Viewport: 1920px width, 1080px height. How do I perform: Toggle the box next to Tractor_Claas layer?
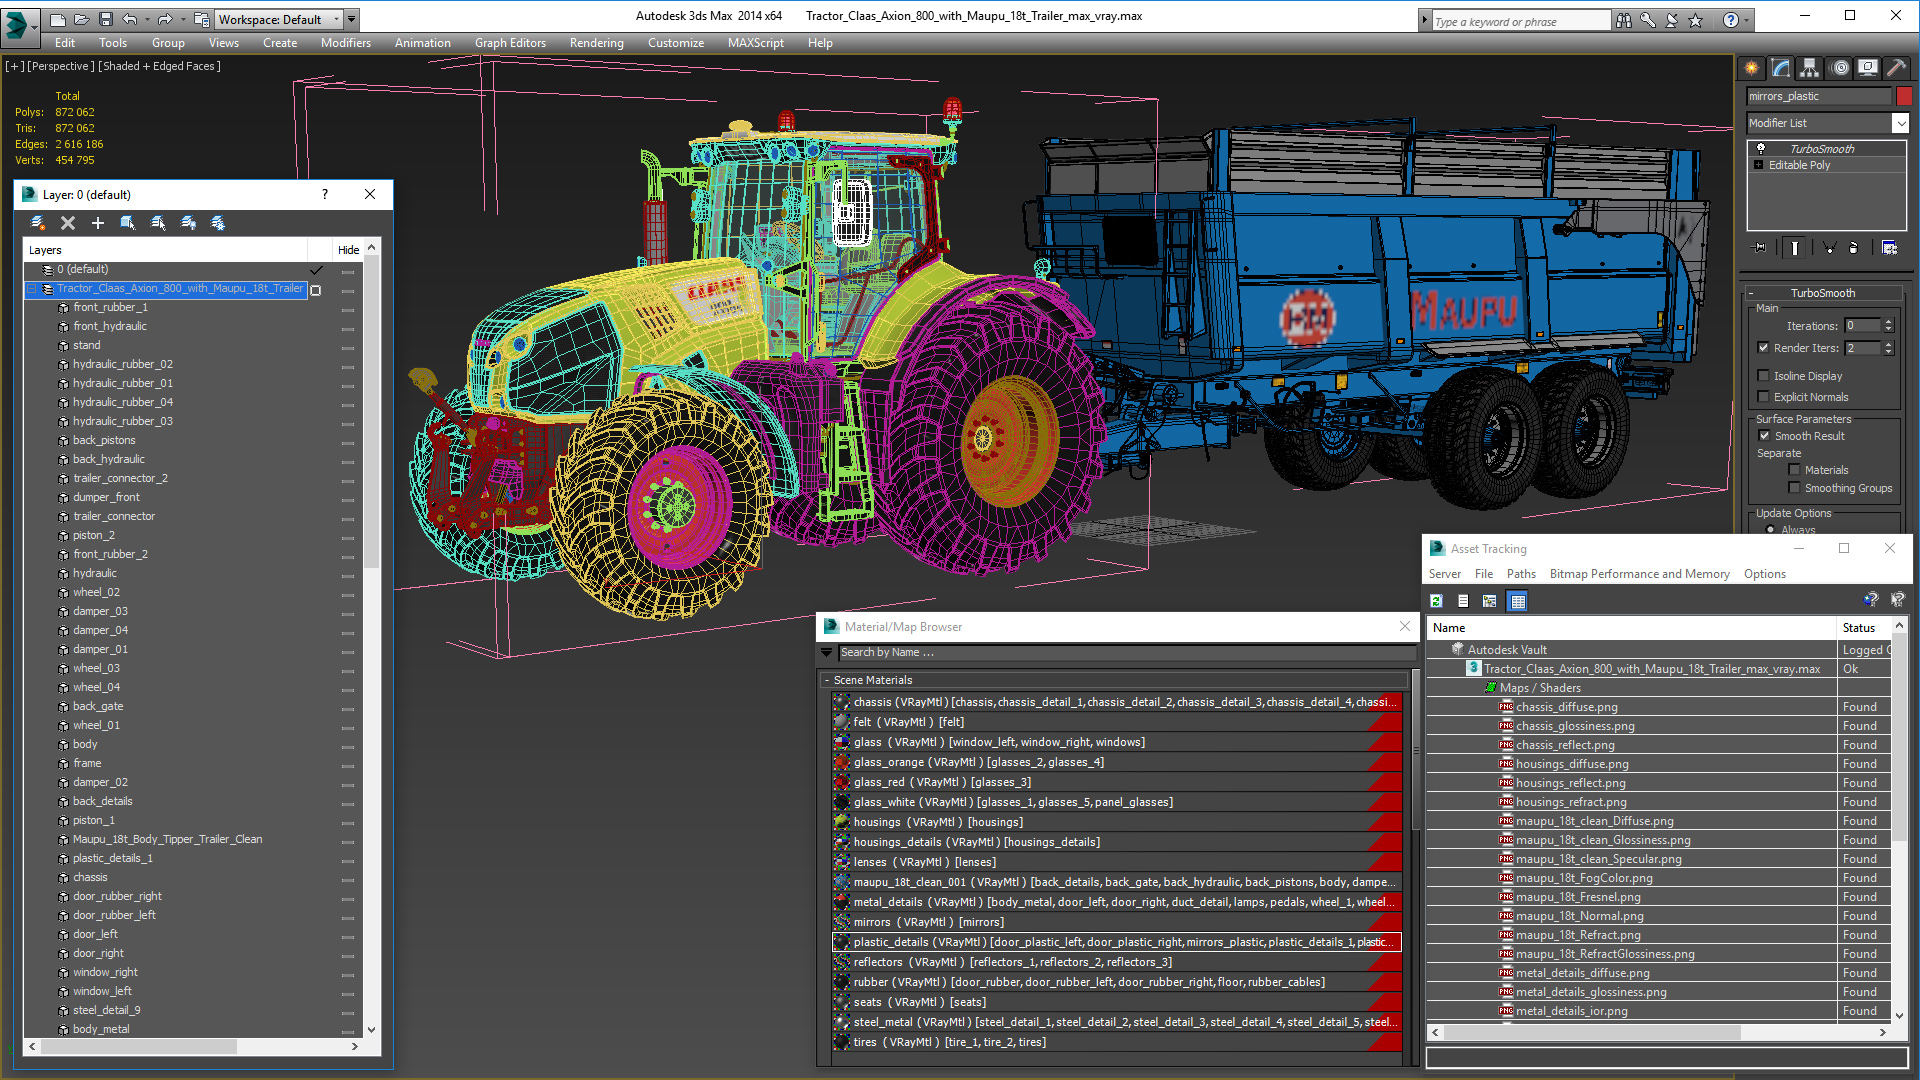pos(316,290)
